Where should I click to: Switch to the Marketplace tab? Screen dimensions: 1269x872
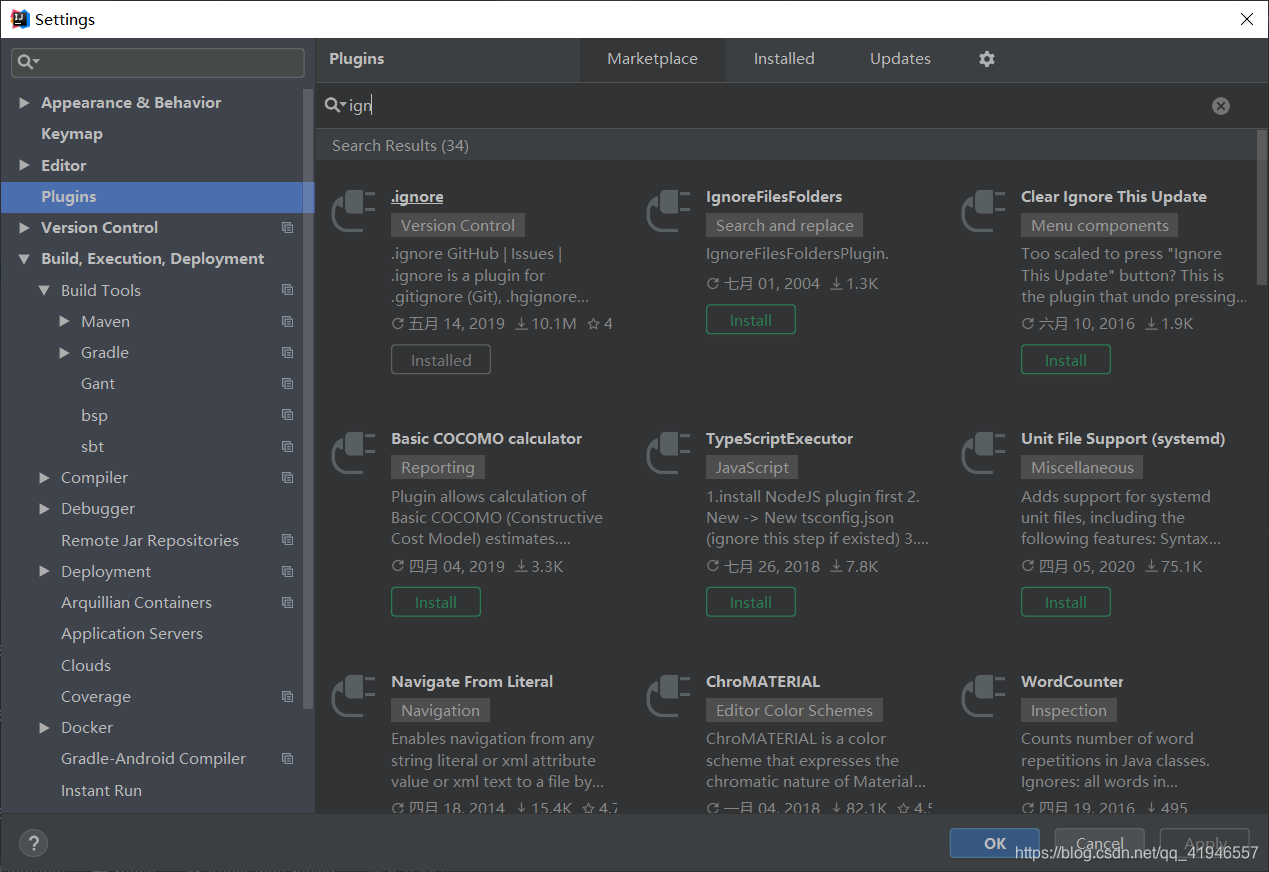pyautogui.click(x=652, y=59)
